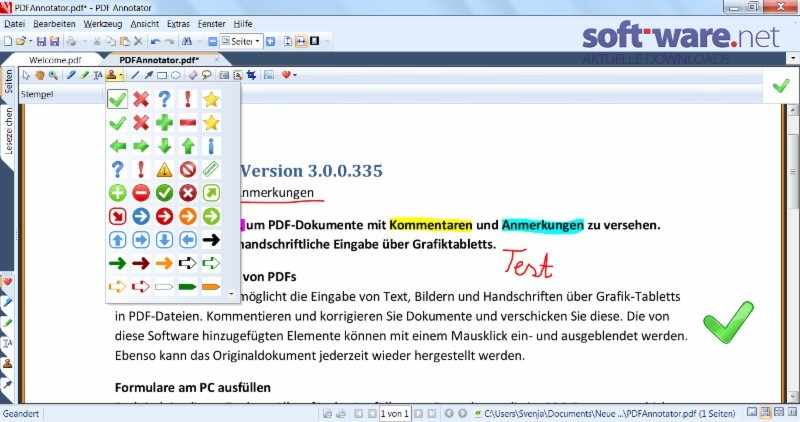
Task: Choose the red circle X stamp
Action: click(x=188, y=193)
